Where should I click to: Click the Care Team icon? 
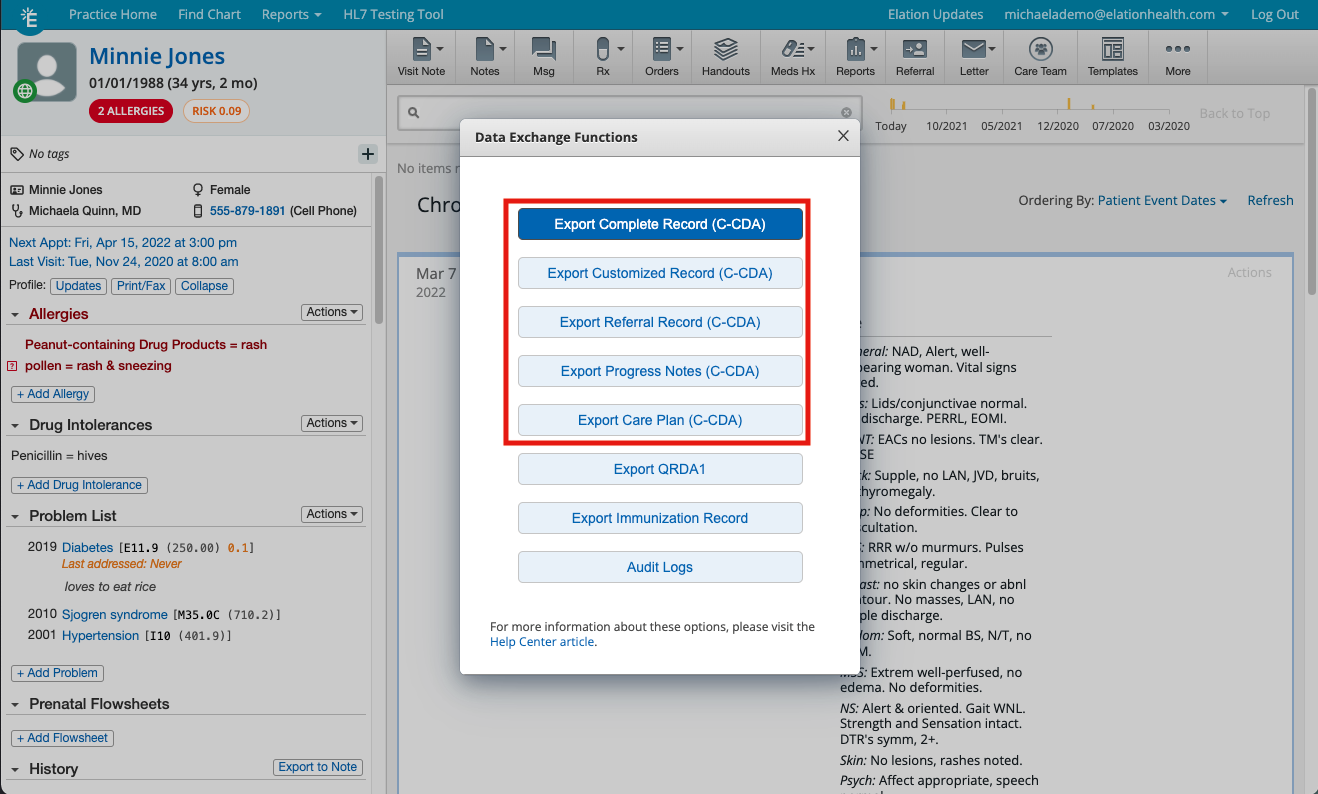[x=1040, y=55]
